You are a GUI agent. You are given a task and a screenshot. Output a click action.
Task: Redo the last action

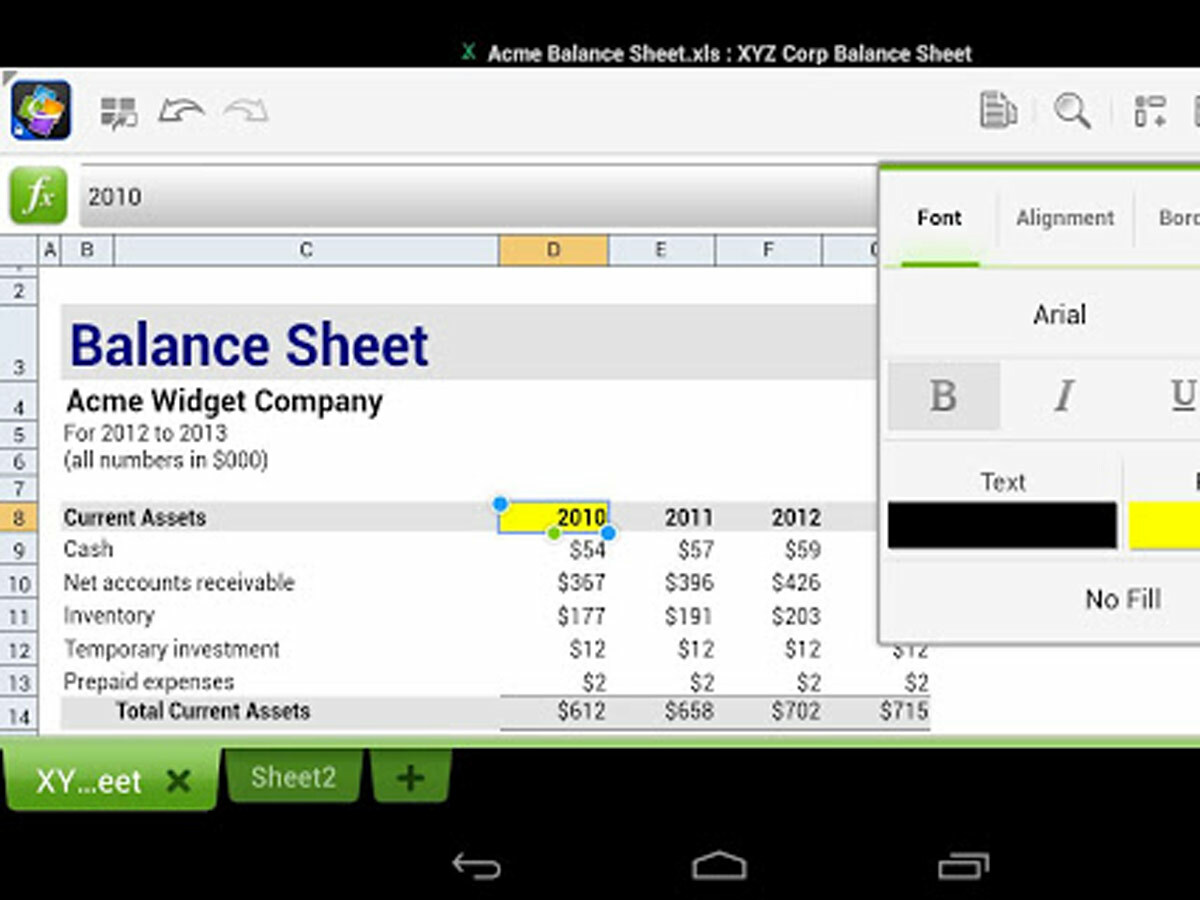point(246,110)
